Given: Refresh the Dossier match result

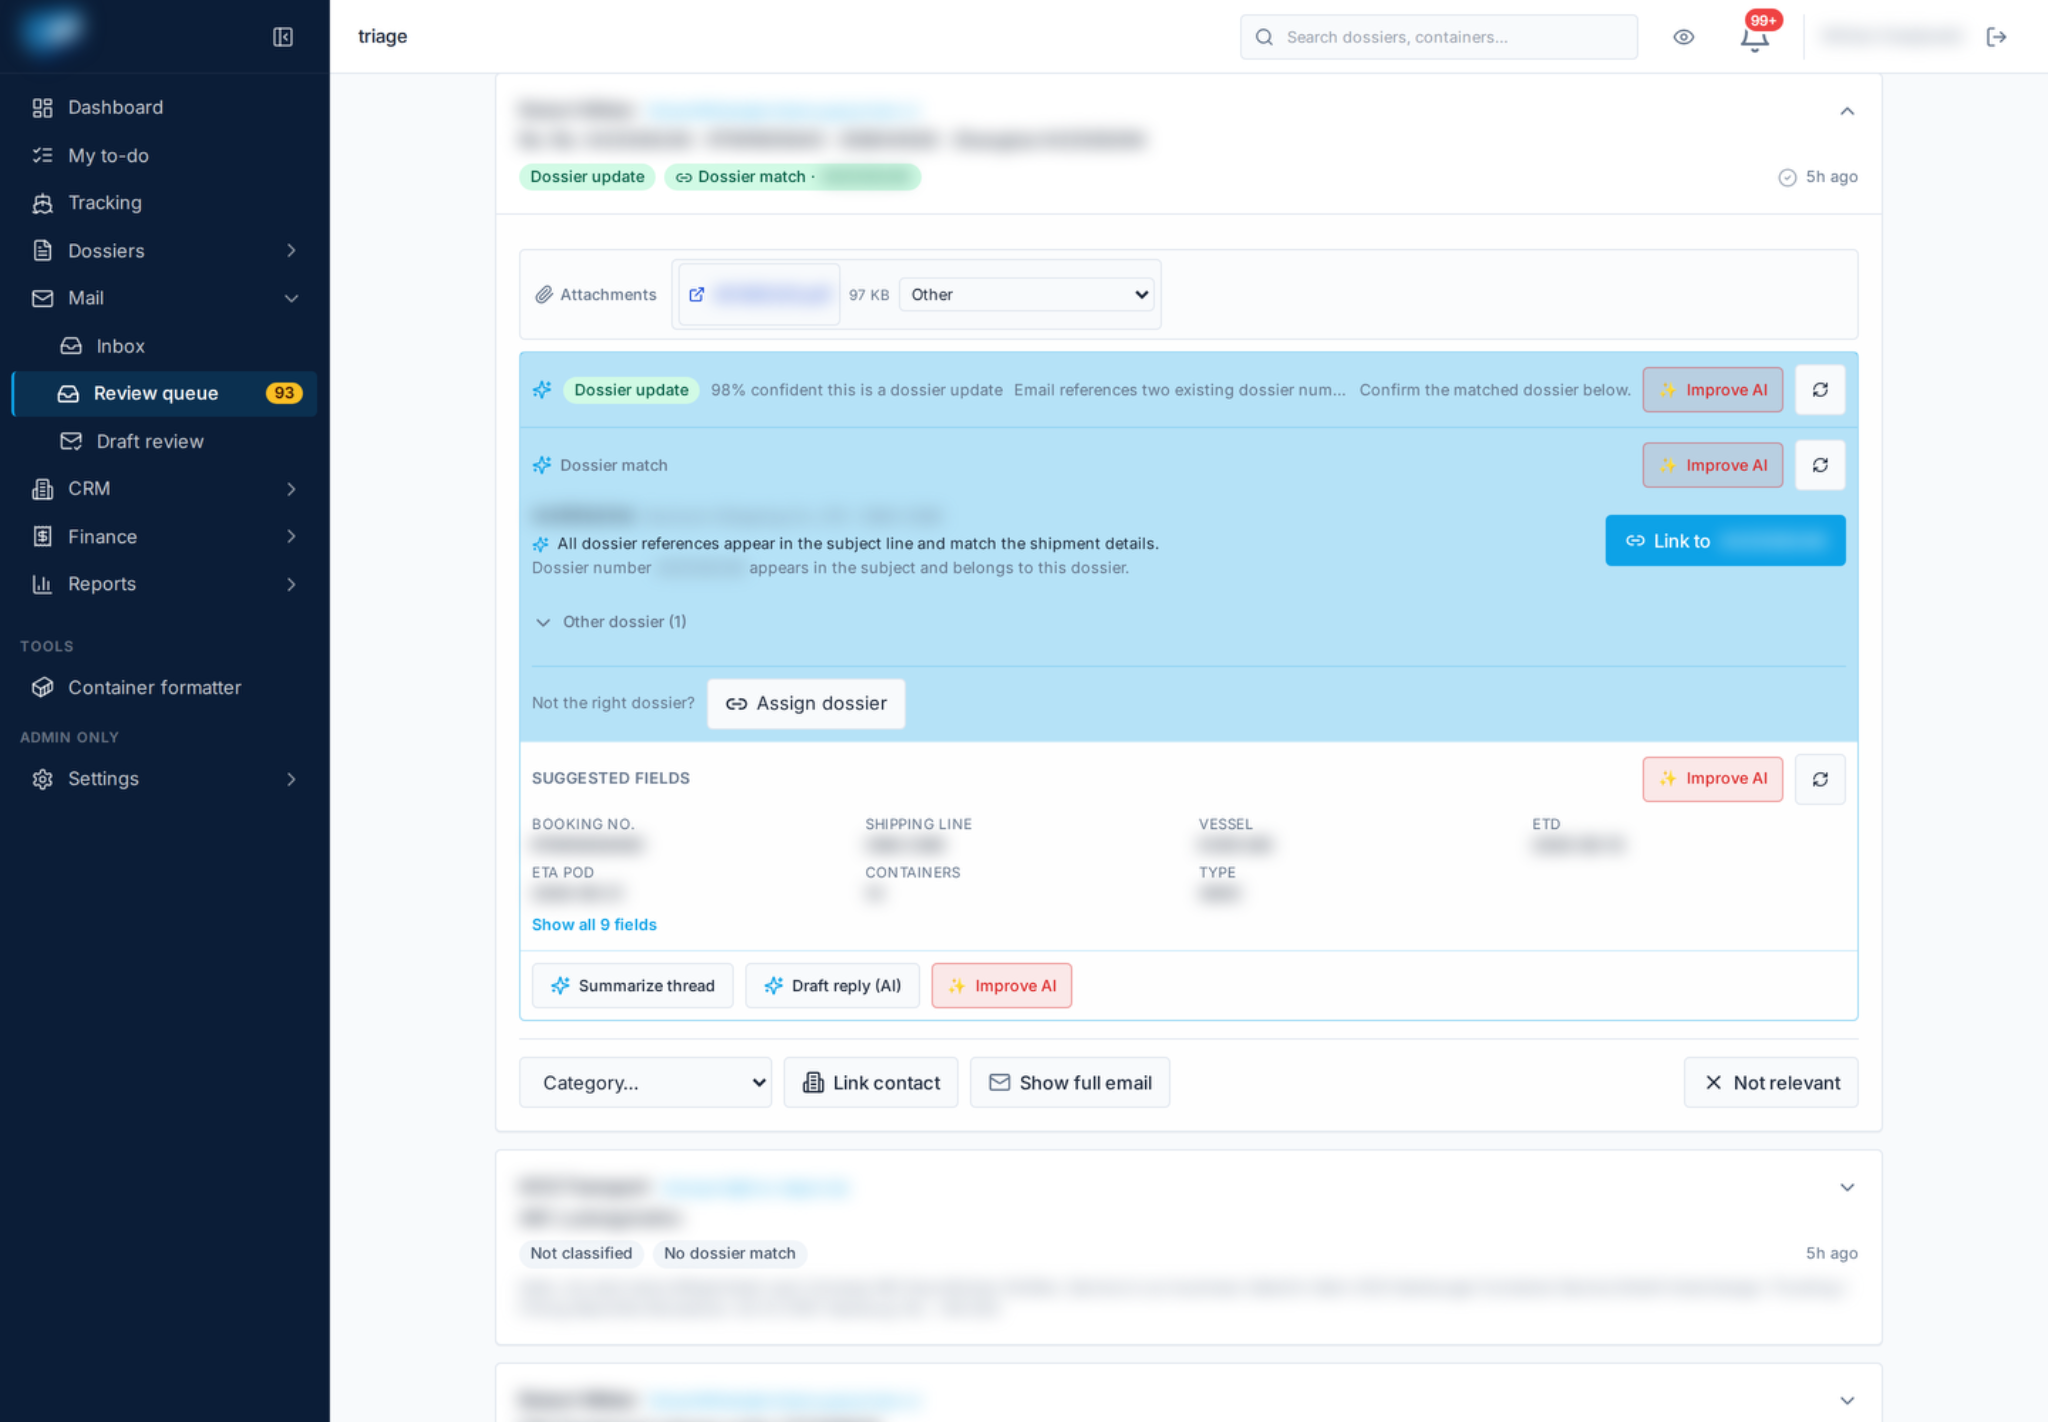Looking at the screenshot, I should click(x=1820, y=465).
